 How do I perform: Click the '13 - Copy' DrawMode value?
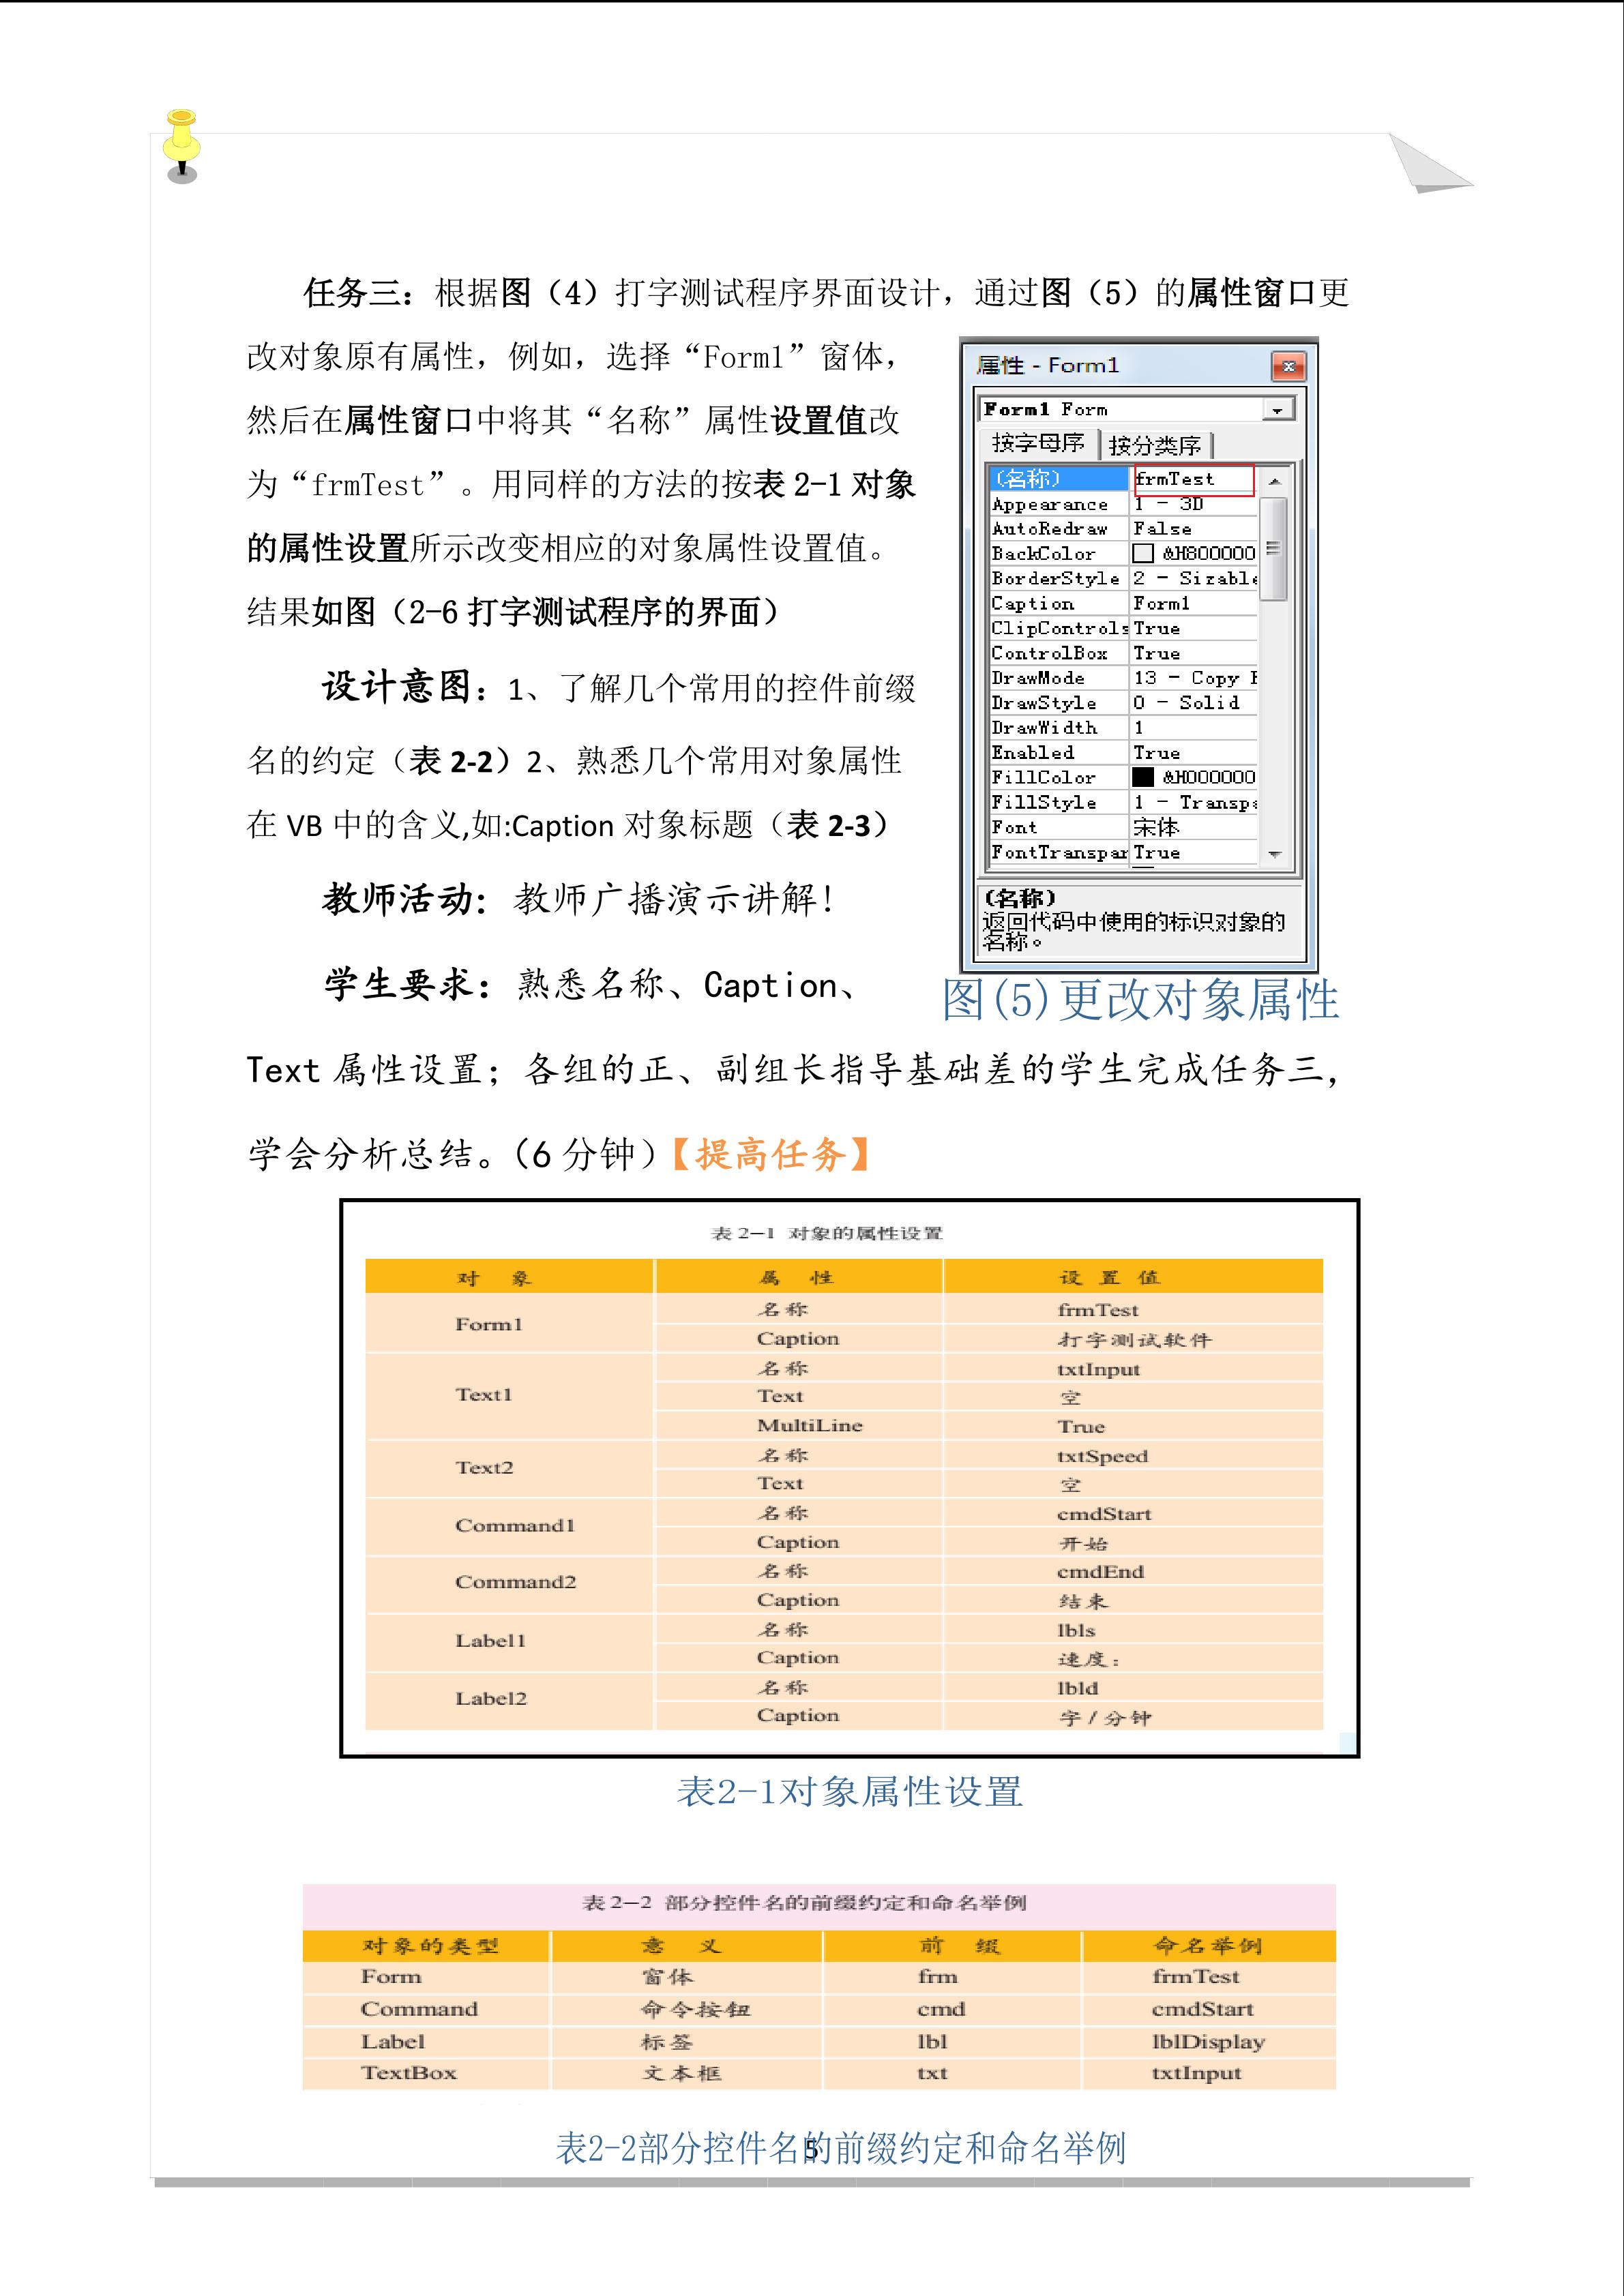pyautogui.click(x=1194, y=678)
